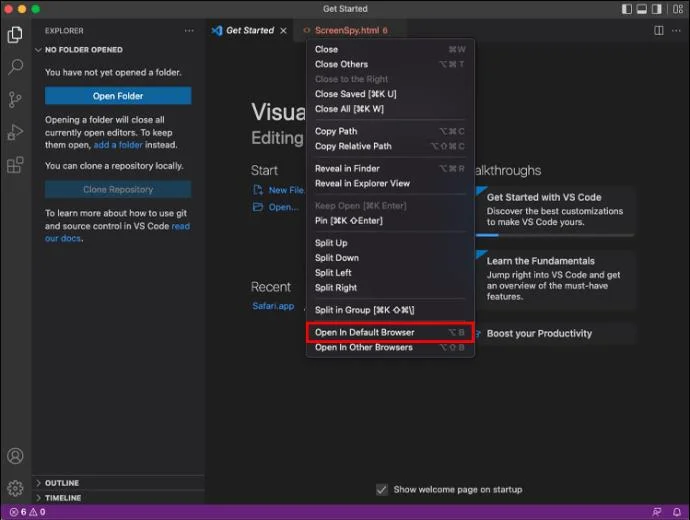Choose Close from the context menu

390,49
